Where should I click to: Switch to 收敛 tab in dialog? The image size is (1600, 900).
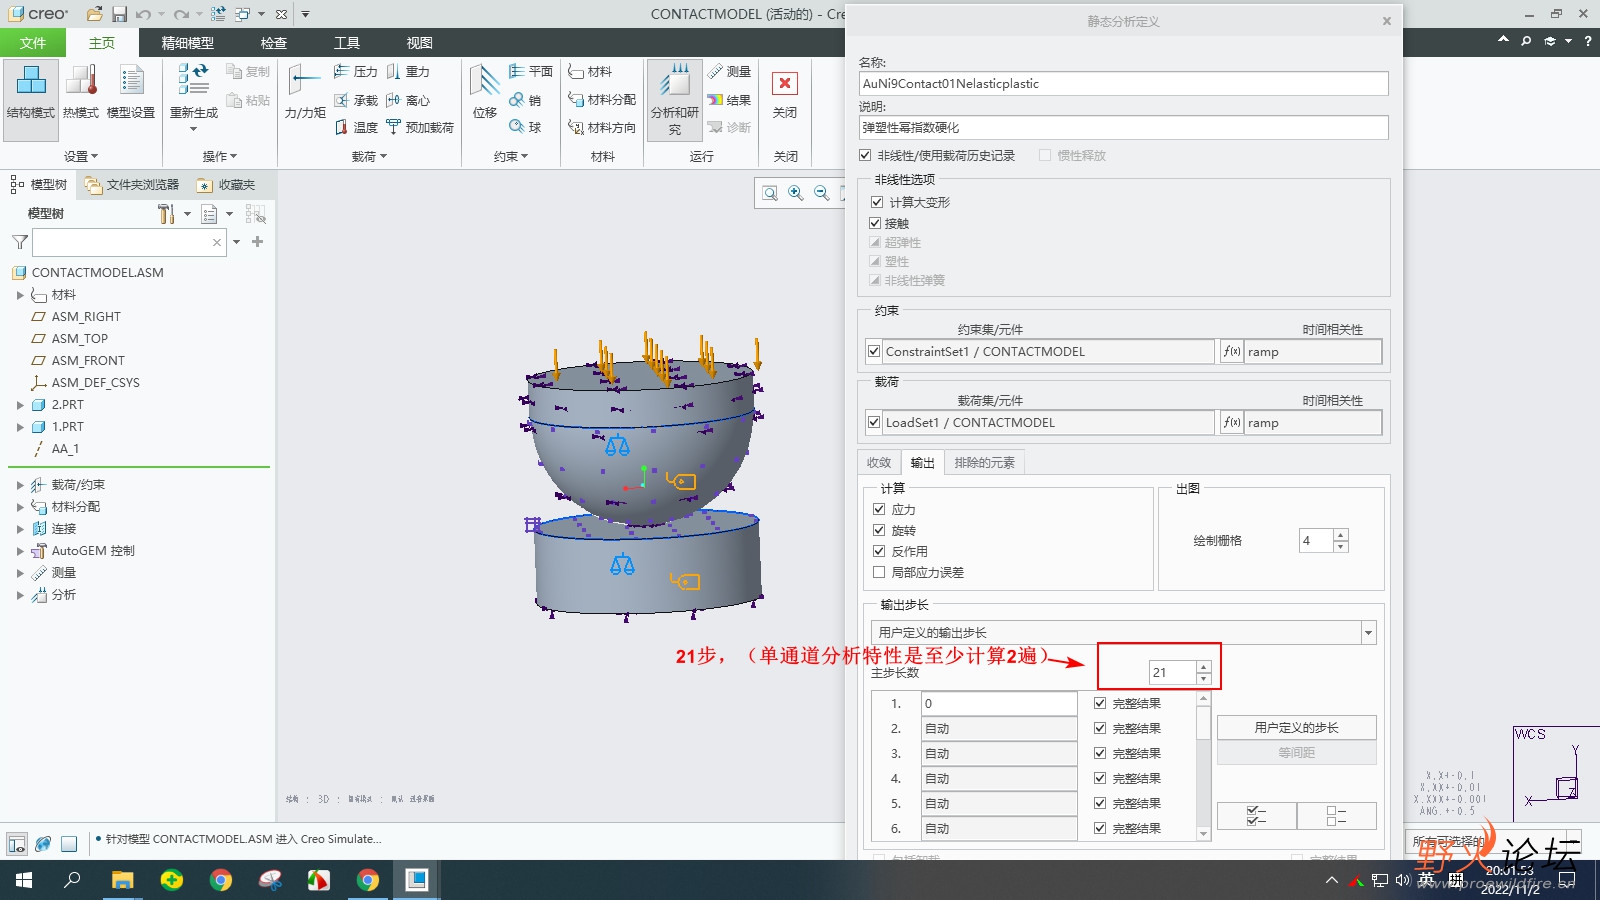point(879,462)
